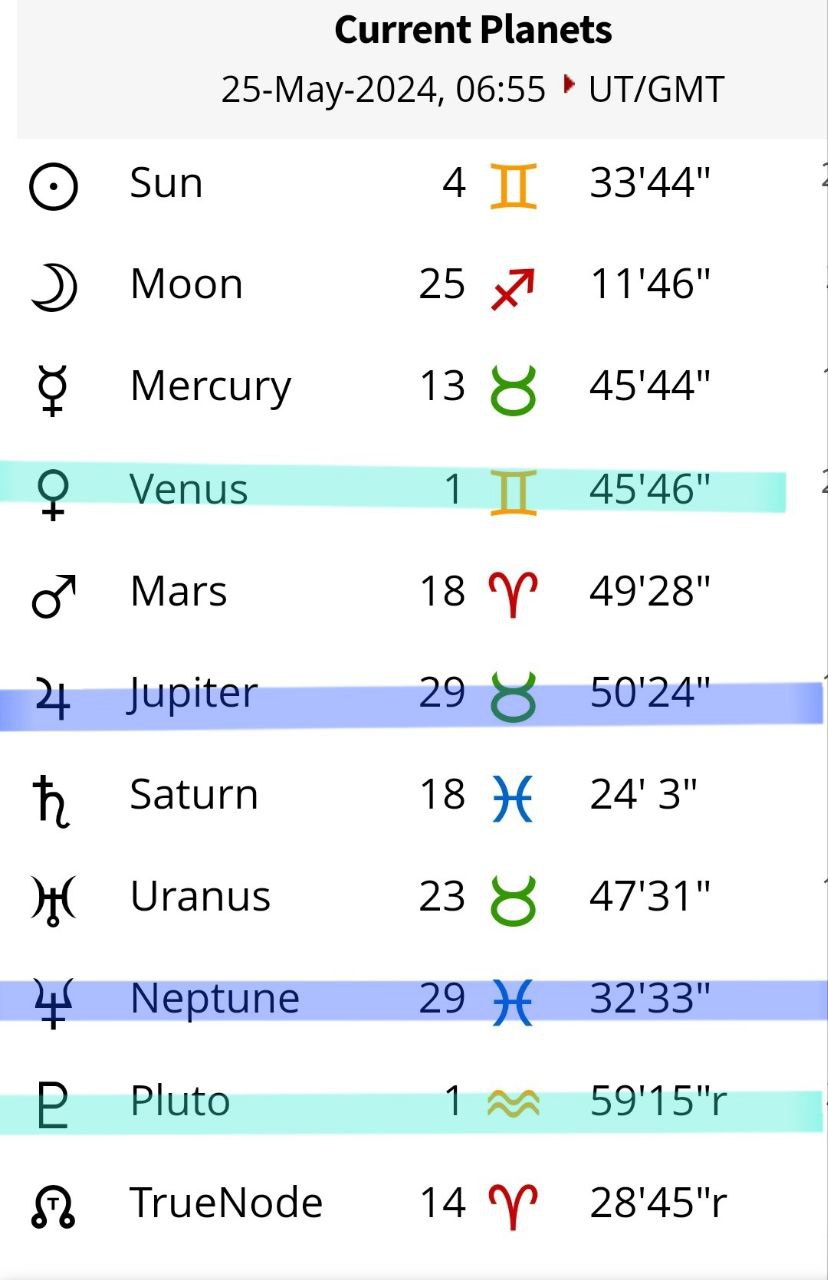Select the Pluto planet glyph
Viewport: 828px width, 1280px height.
pyautogui.click(x=53, y=1104)
